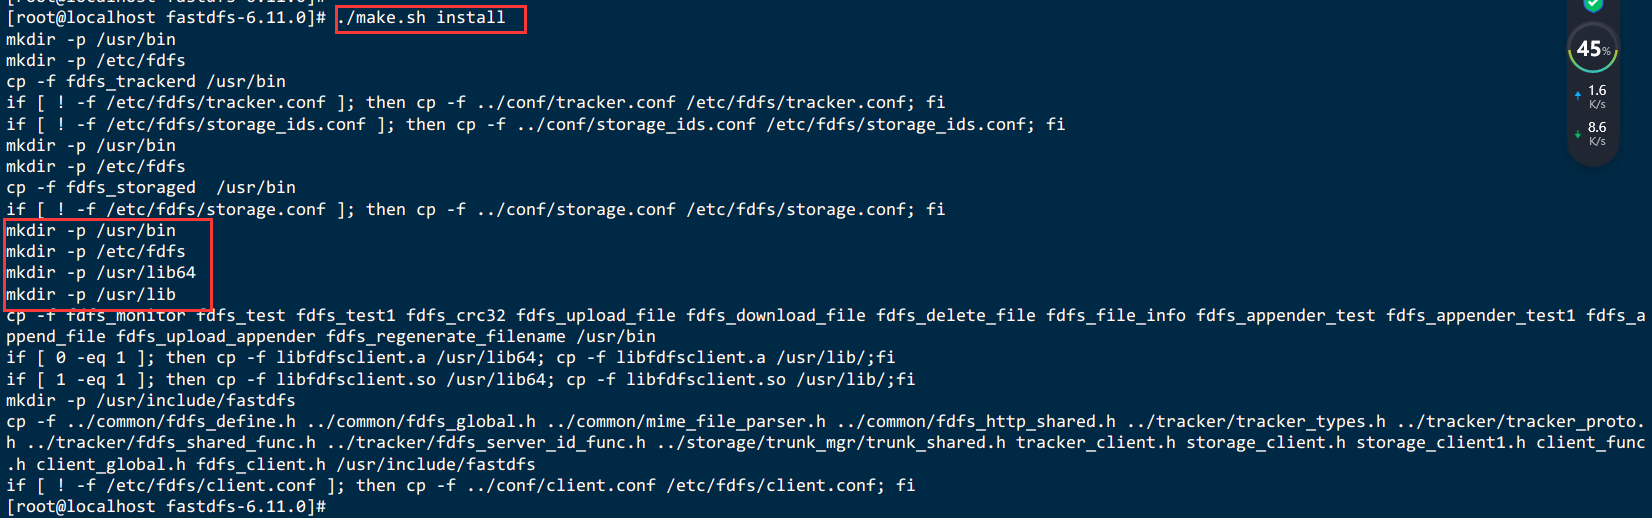Open the 45% usage circle indicator
Screen dimensions: 1652x518
pos(1593,49)
